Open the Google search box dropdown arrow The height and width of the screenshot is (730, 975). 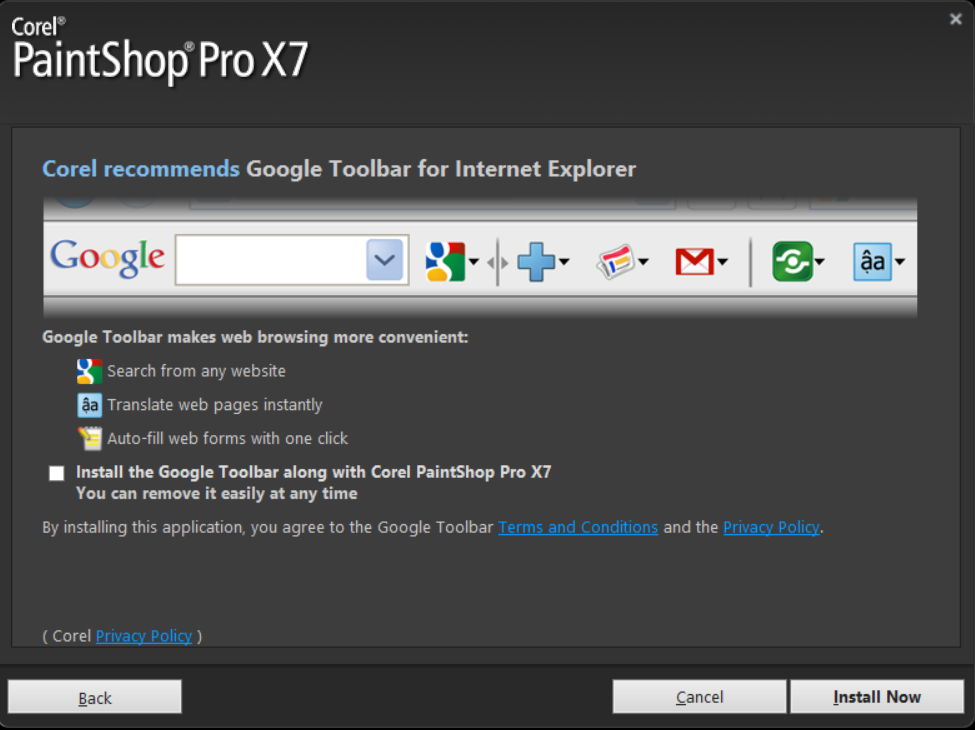point(385,261)
